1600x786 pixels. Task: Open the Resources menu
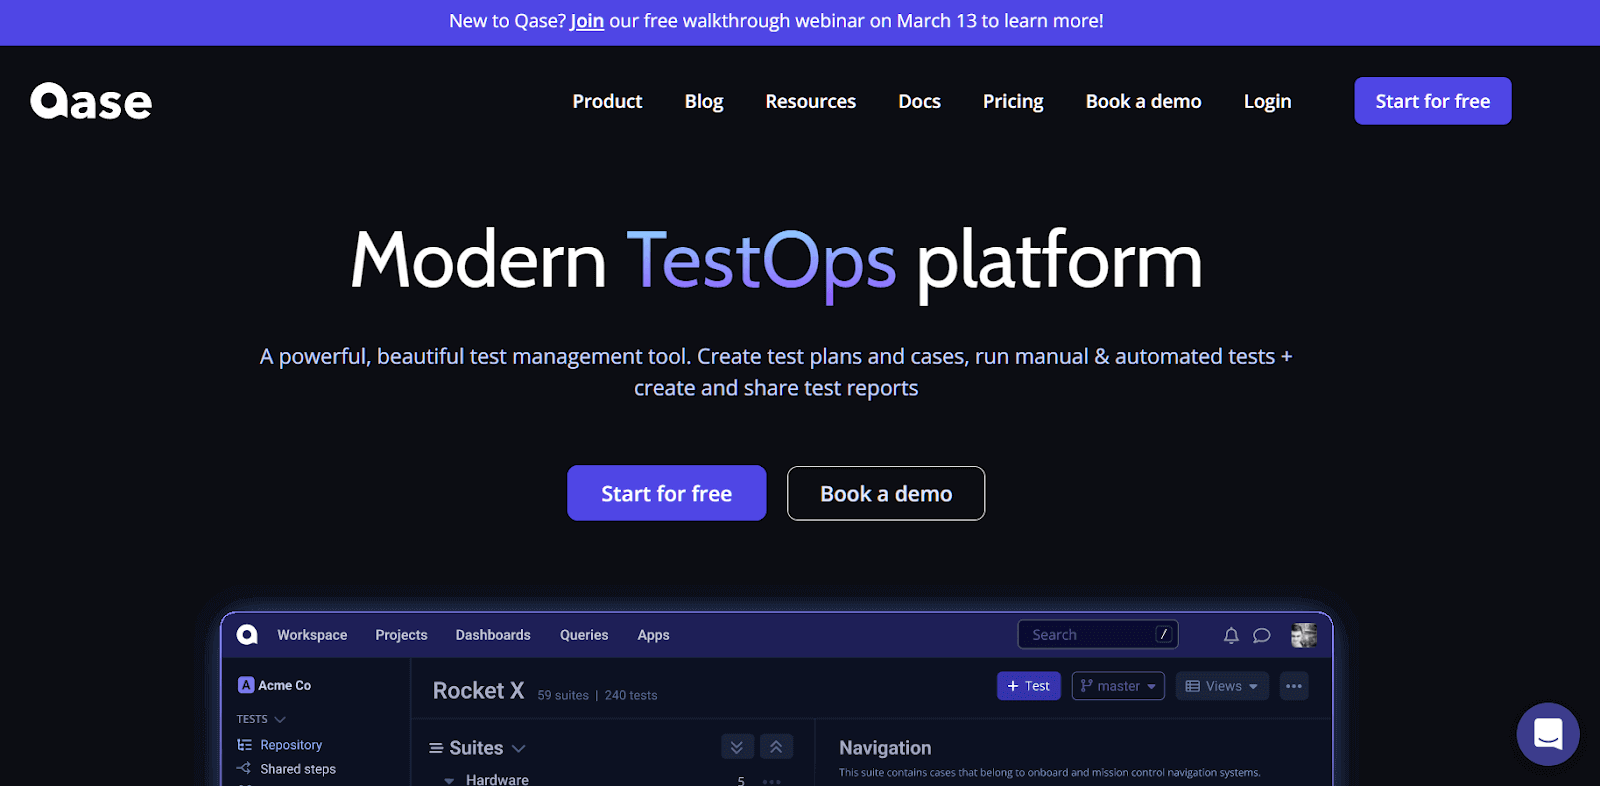click(x=811, y=101)
